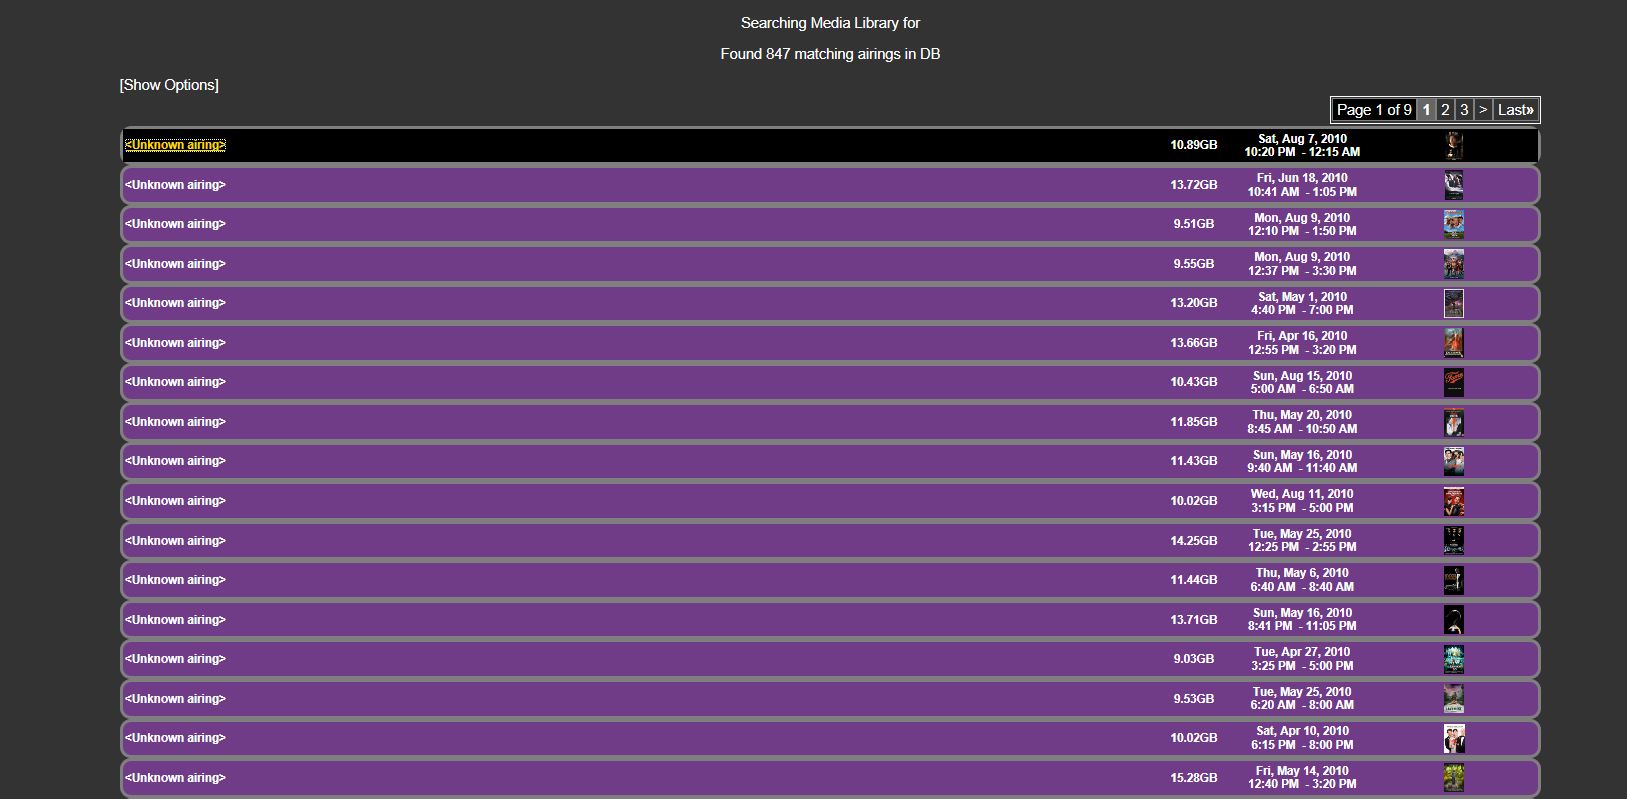The width and height of the screenshot is (1627, 799).
Task: Open the Unknown airing link sized 13.66GB
Action: tap(175, 343)
